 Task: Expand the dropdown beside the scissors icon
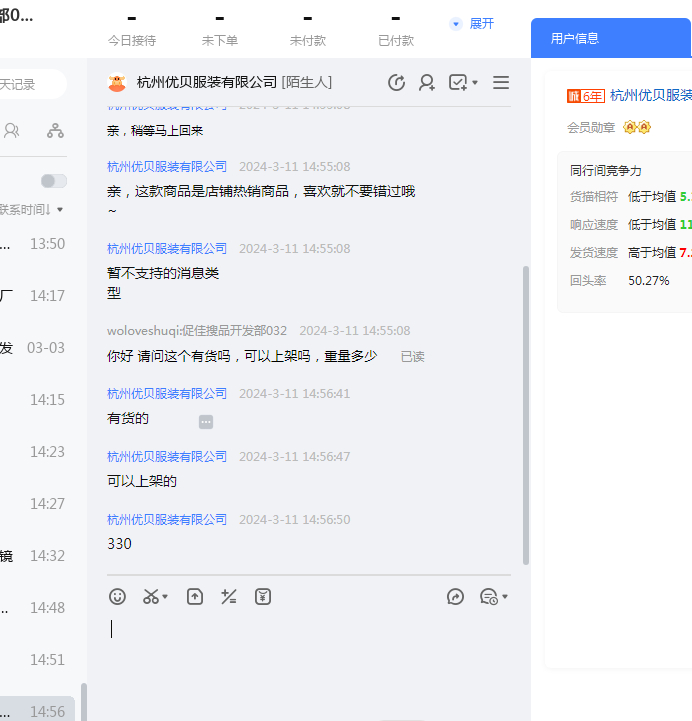165,597
